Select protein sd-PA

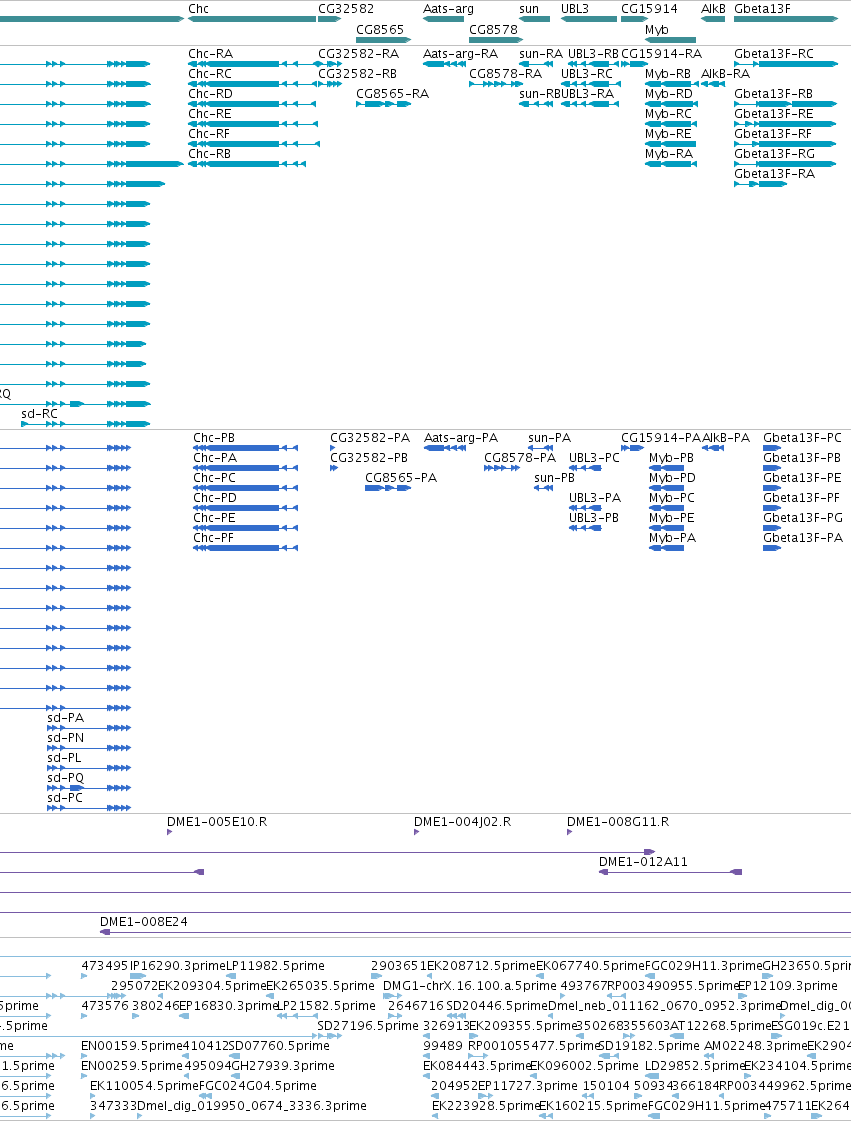tap(65, 718)
